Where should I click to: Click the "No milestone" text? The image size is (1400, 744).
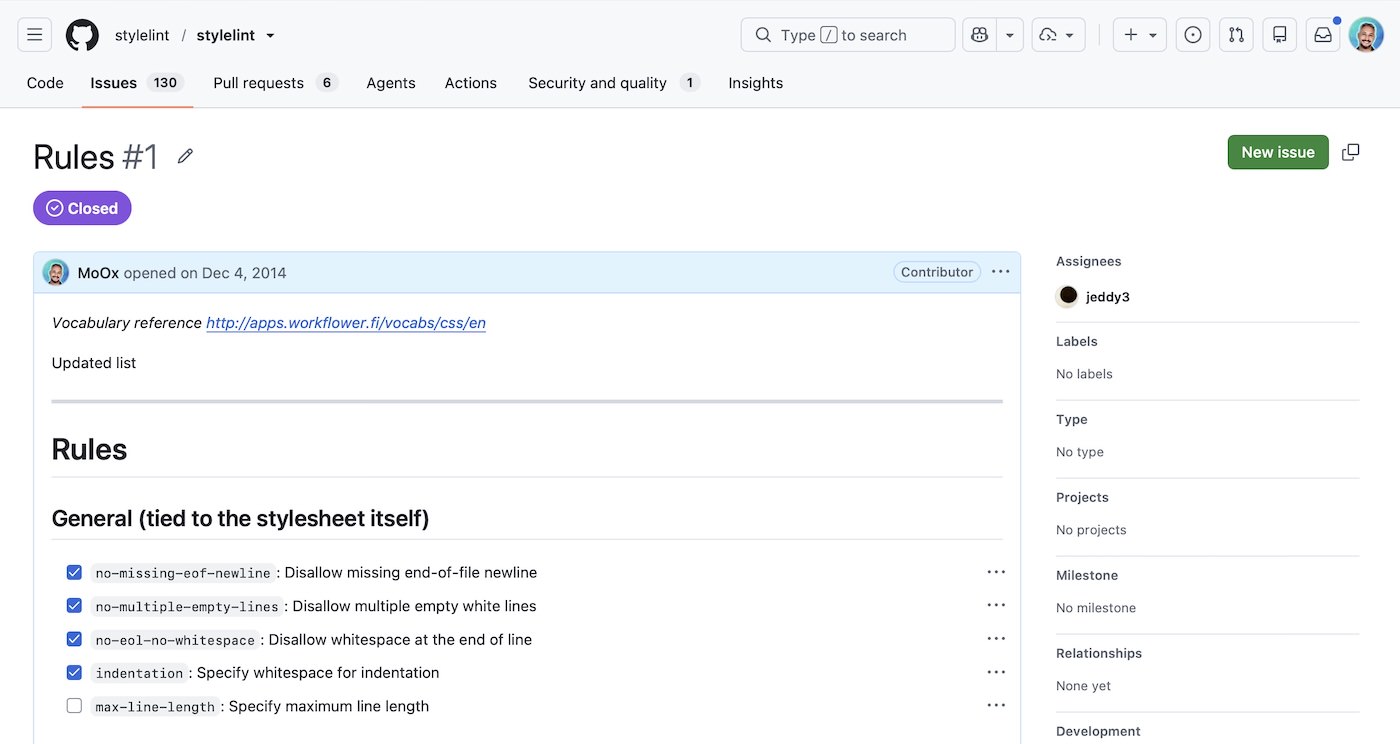(x=1096, y=608)
